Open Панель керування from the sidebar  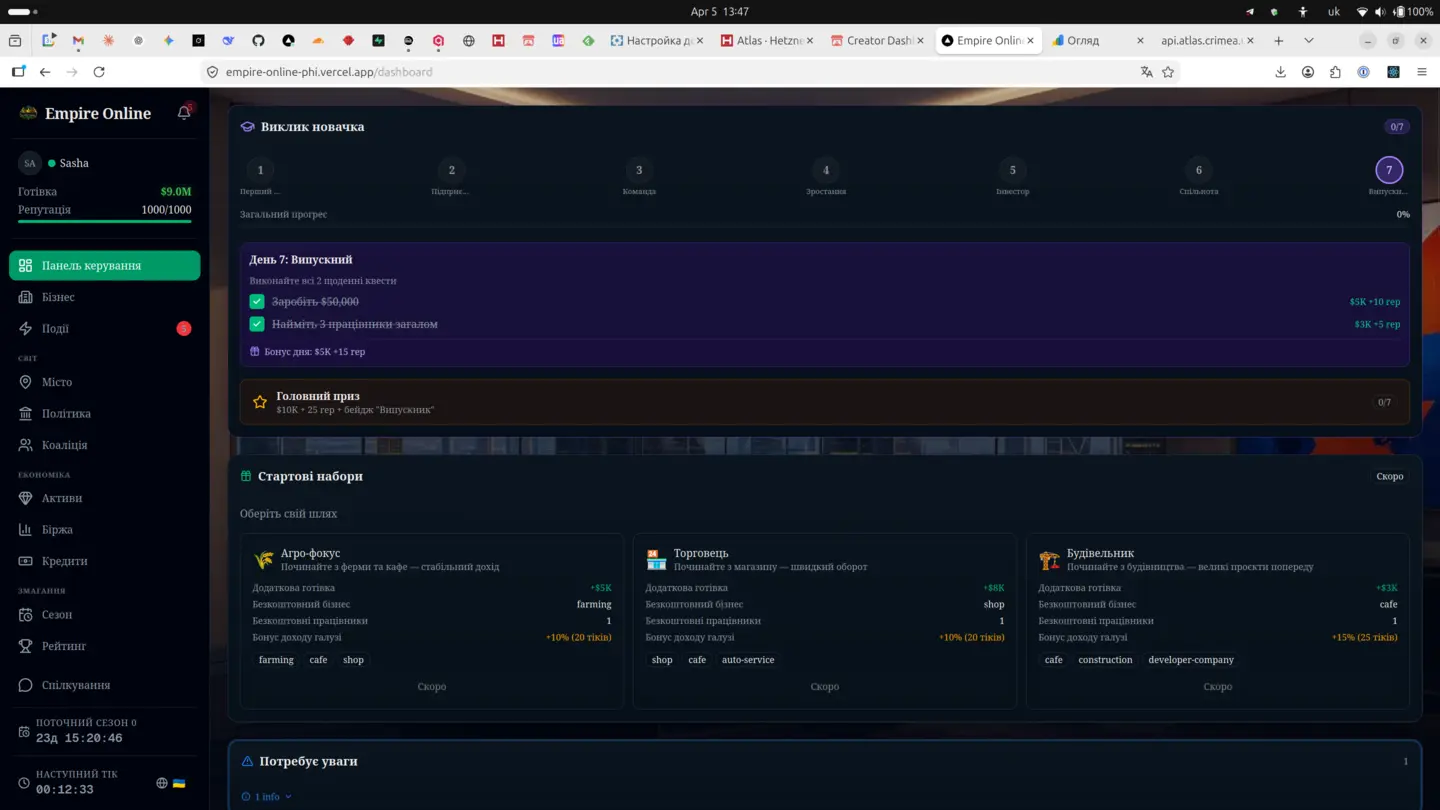pos(104,265)
